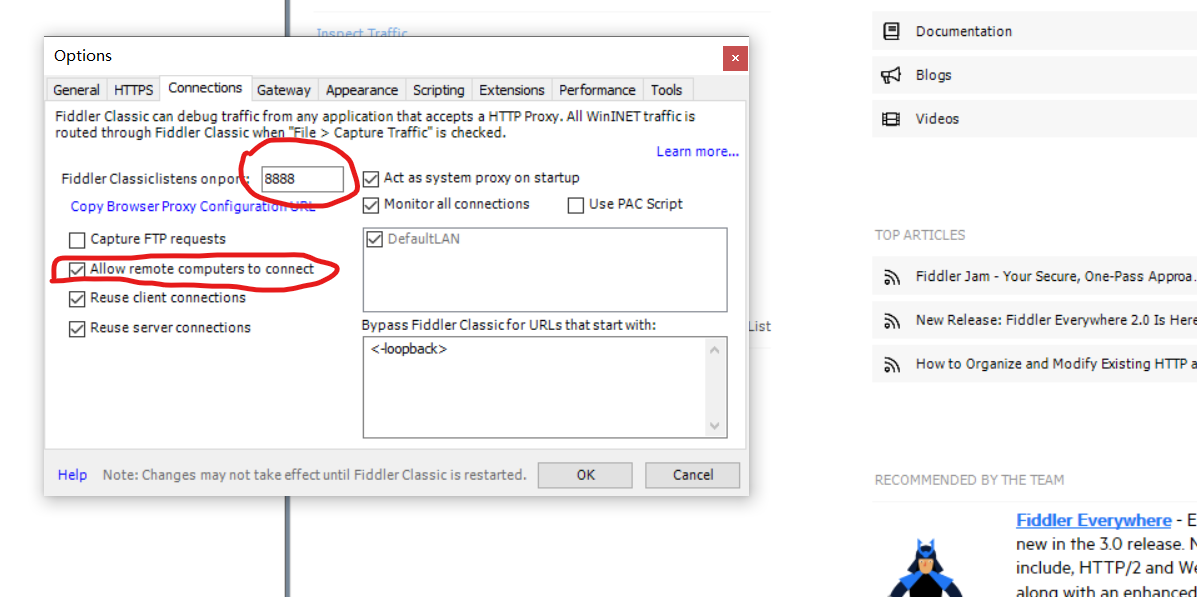This screenshot has height=597, width=1197.
Task: Open the Videos resource row
Action: [1034, 118]
